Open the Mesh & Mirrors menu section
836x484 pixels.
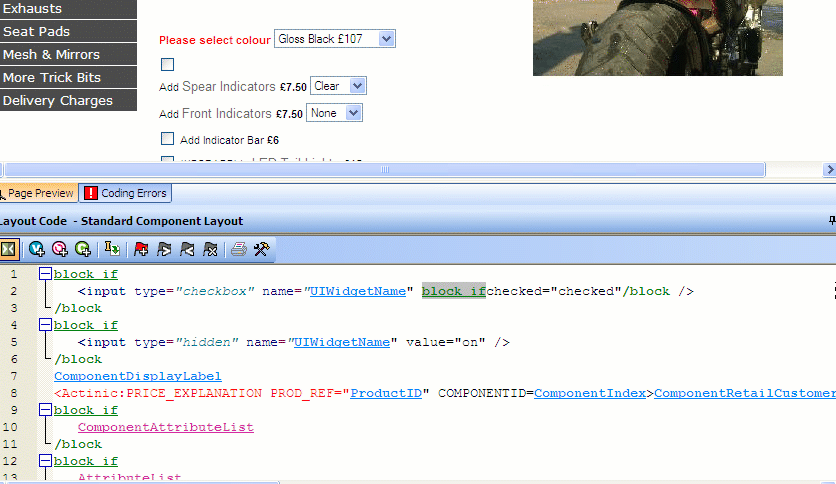(68, 54)
